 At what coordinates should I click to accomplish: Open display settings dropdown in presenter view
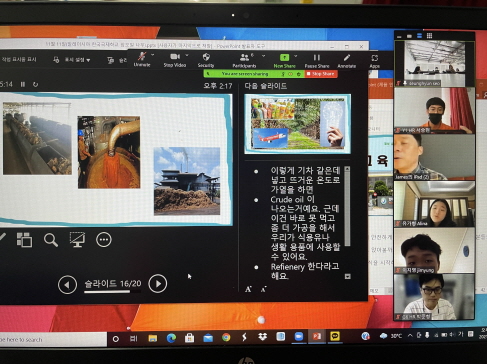(x=73, y=60)
